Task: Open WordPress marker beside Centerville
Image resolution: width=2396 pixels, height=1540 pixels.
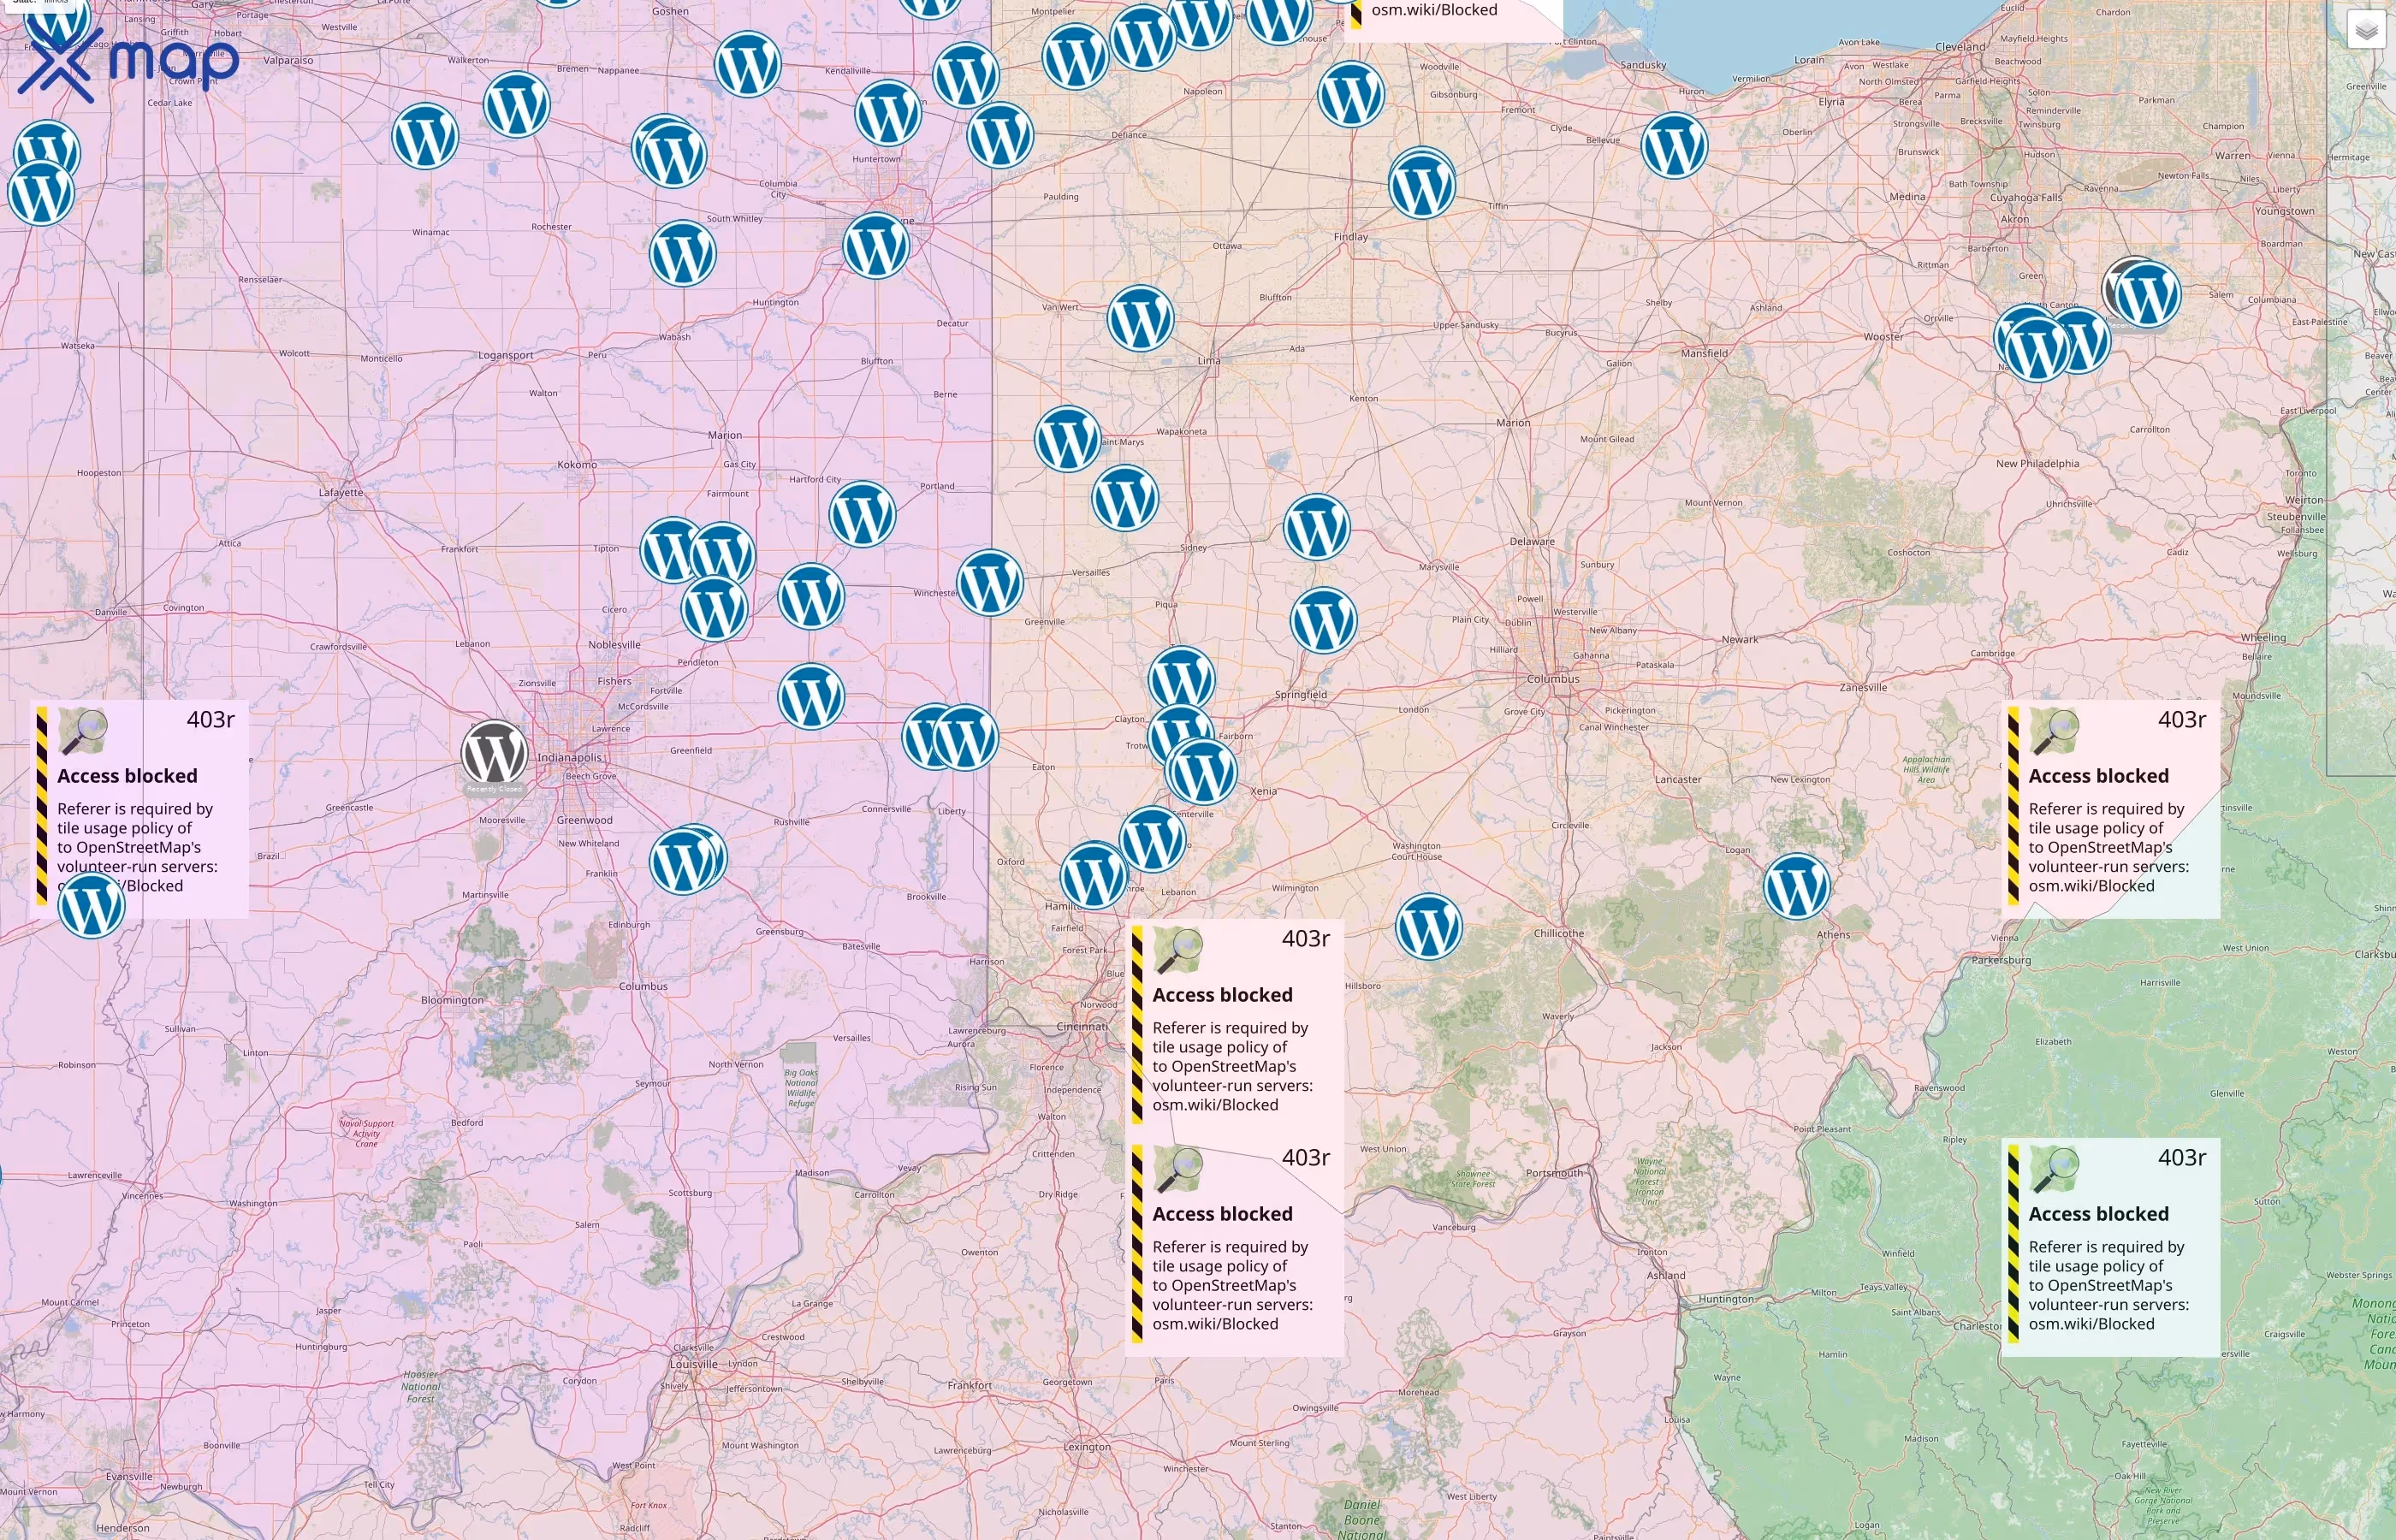Action: coord(1152,840)
